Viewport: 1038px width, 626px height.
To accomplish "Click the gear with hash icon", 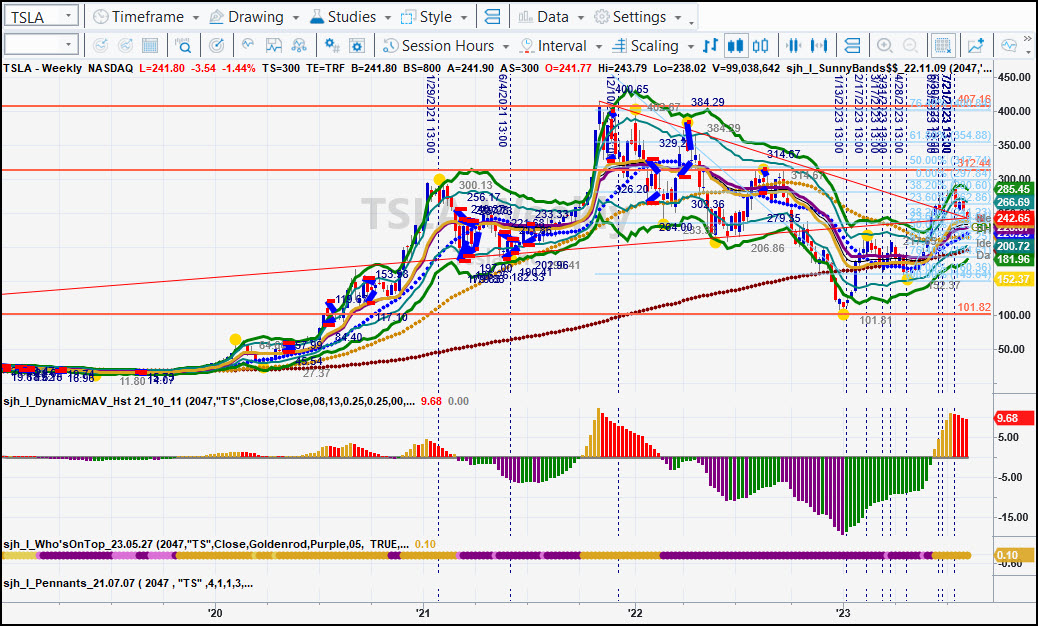I will pos(332,46).
